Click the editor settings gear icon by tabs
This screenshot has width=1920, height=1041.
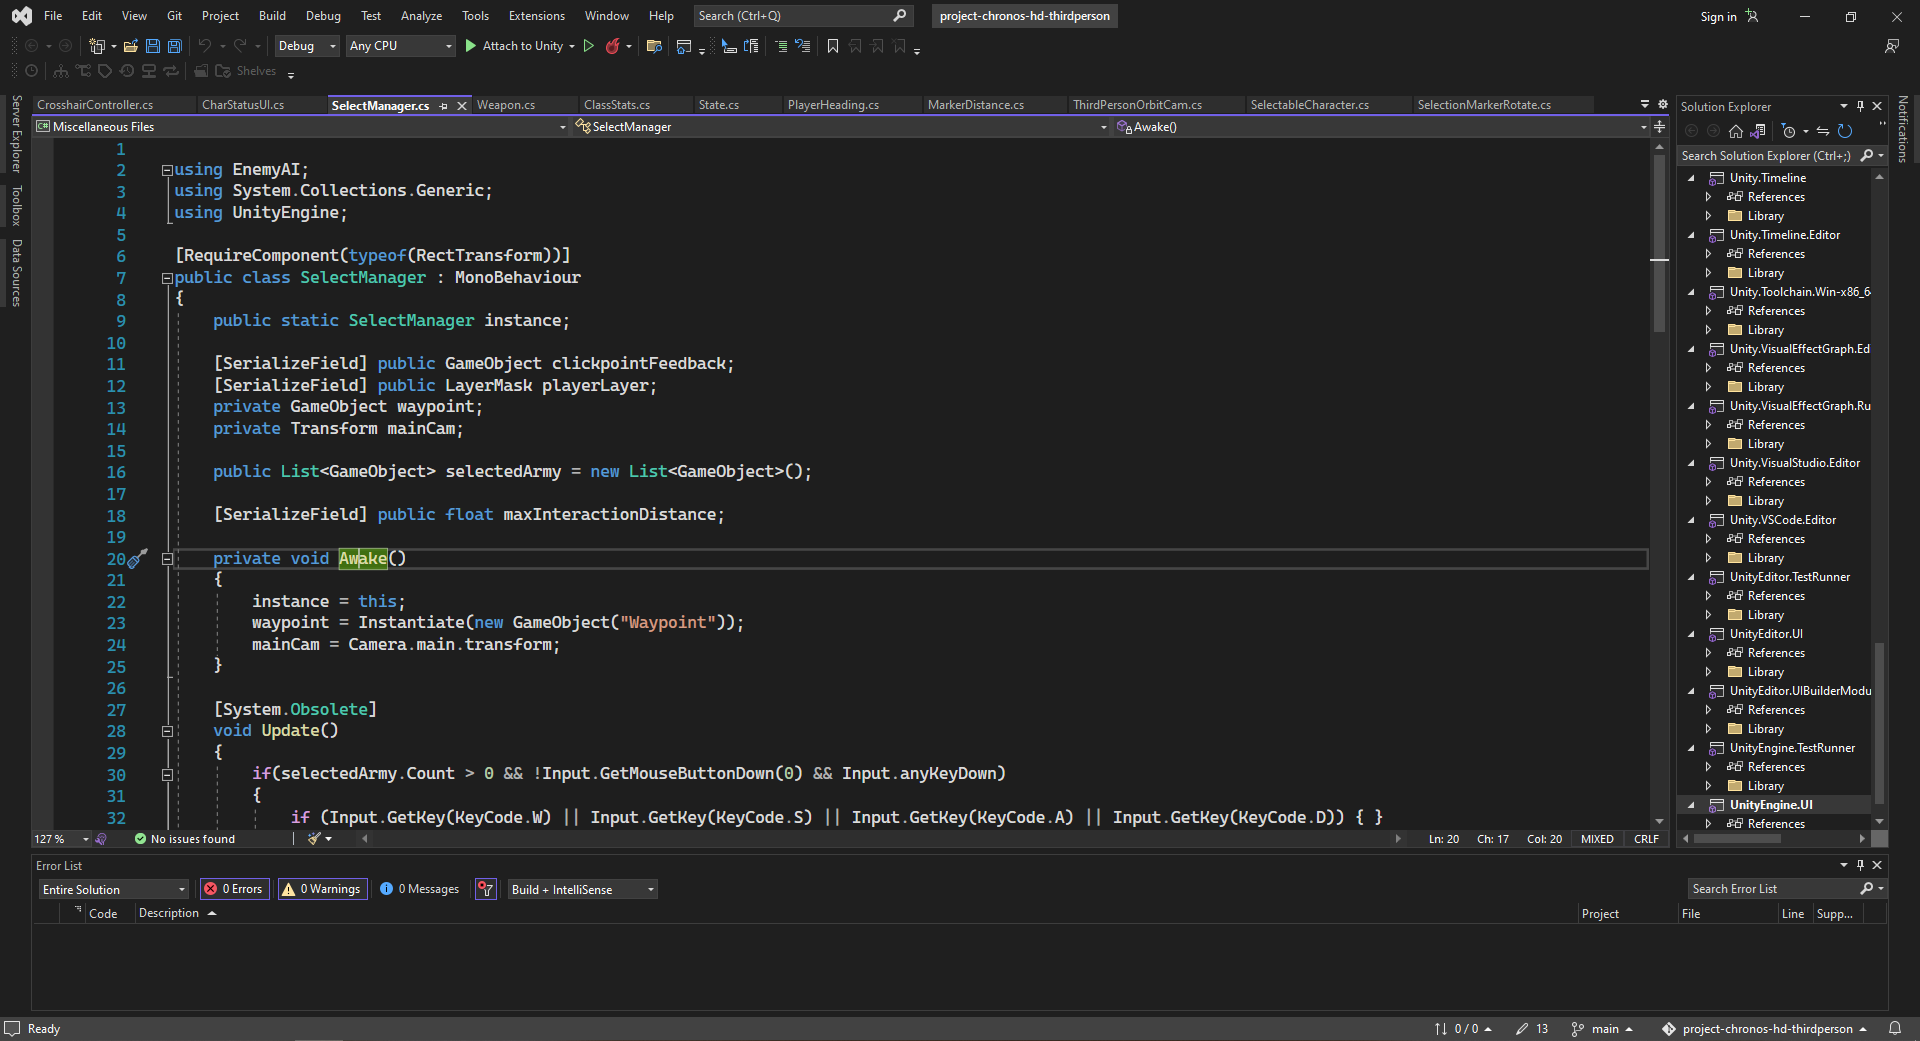click(x=1663, y=104)
